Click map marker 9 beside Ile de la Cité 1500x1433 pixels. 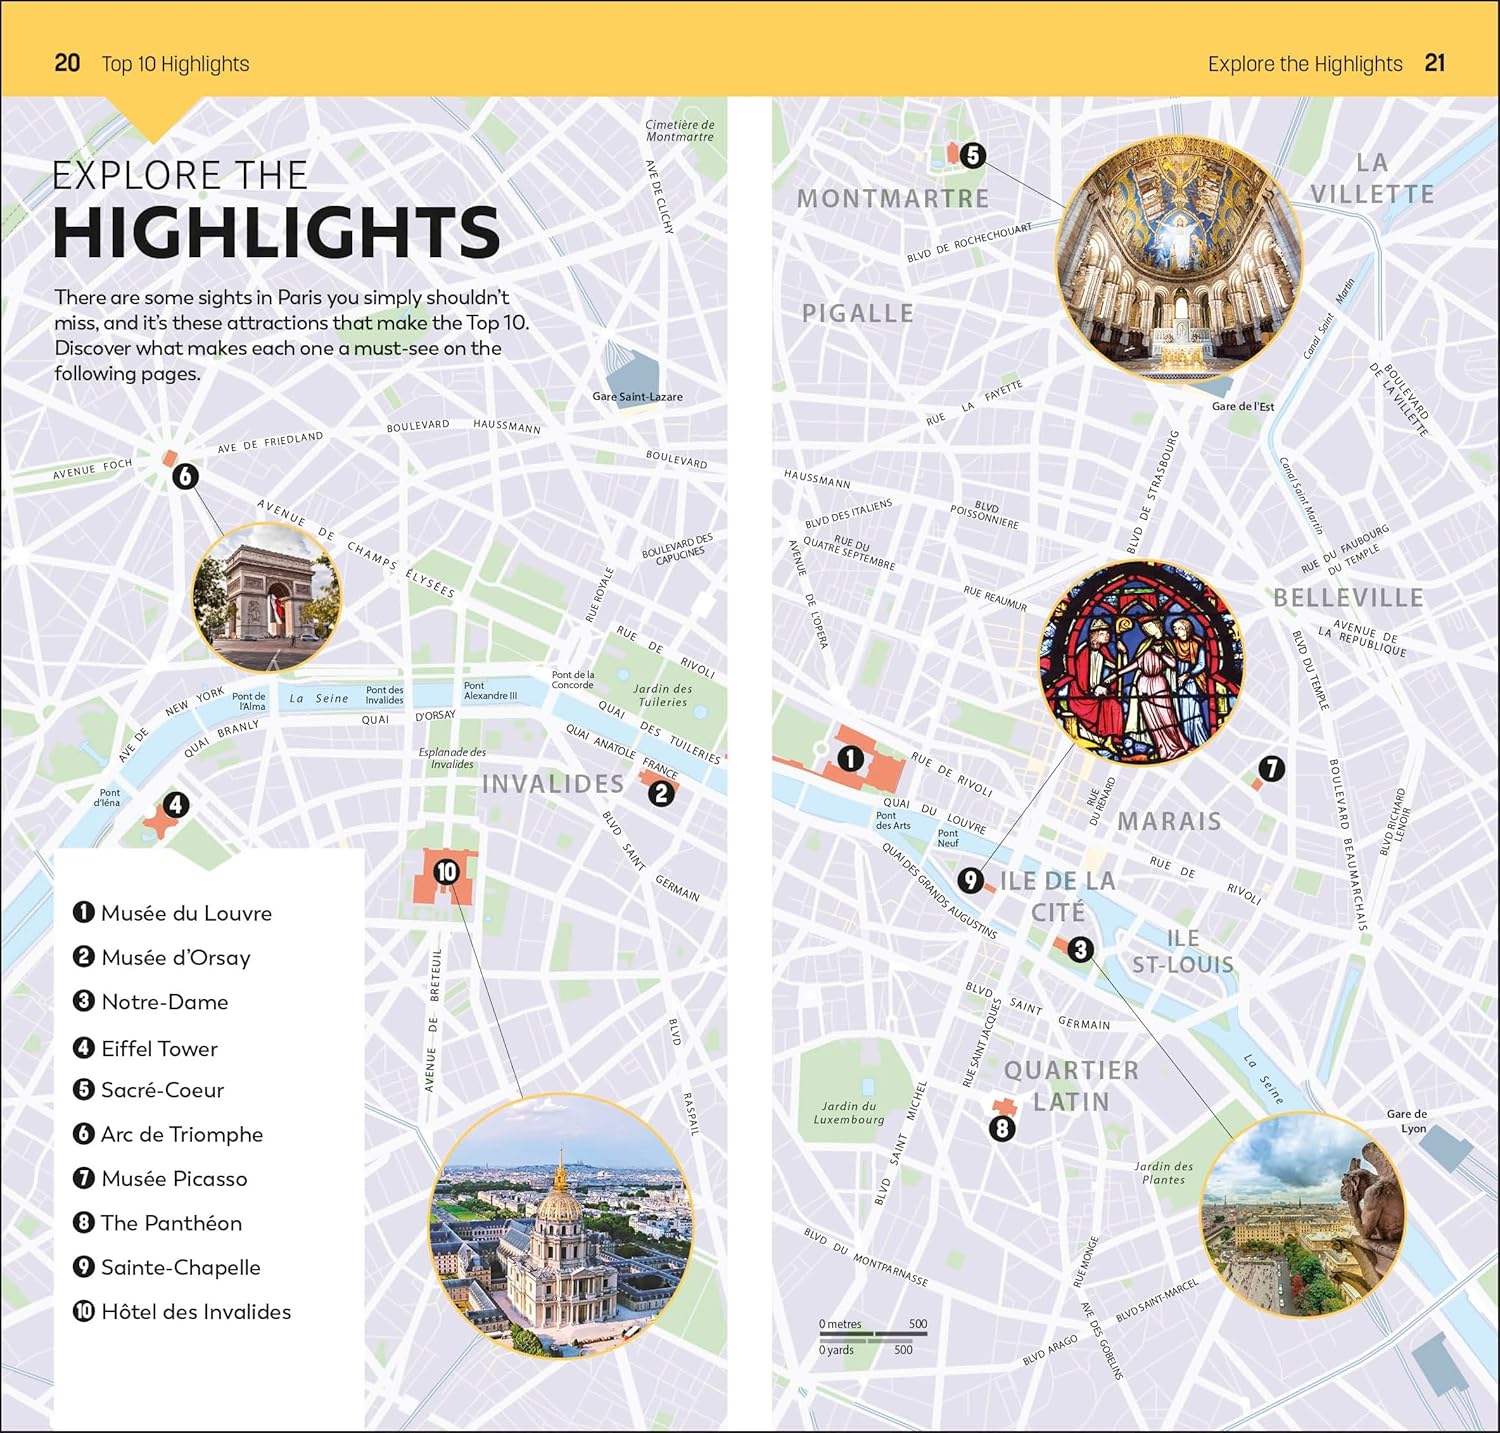pos(970,880)
